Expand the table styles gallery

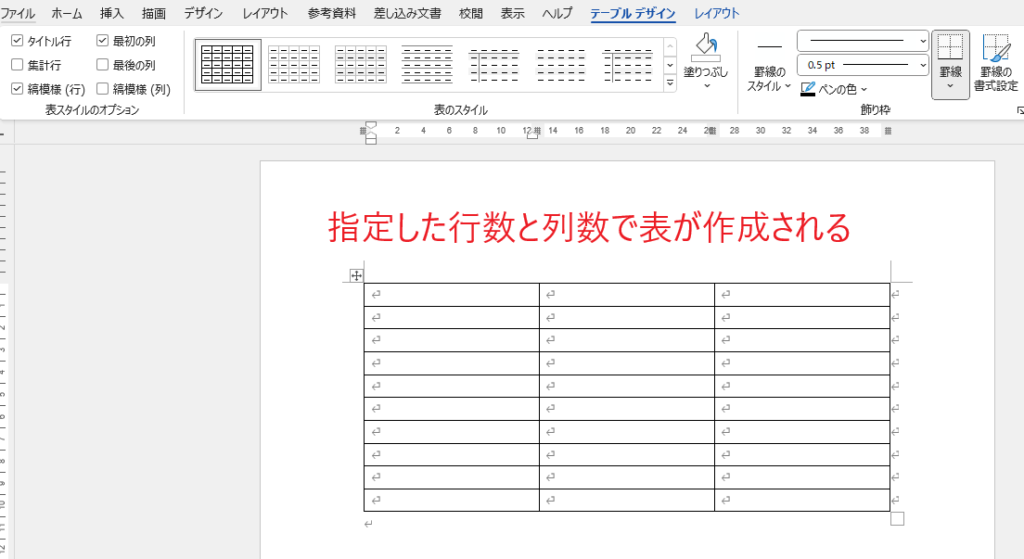tap(670, 84)
